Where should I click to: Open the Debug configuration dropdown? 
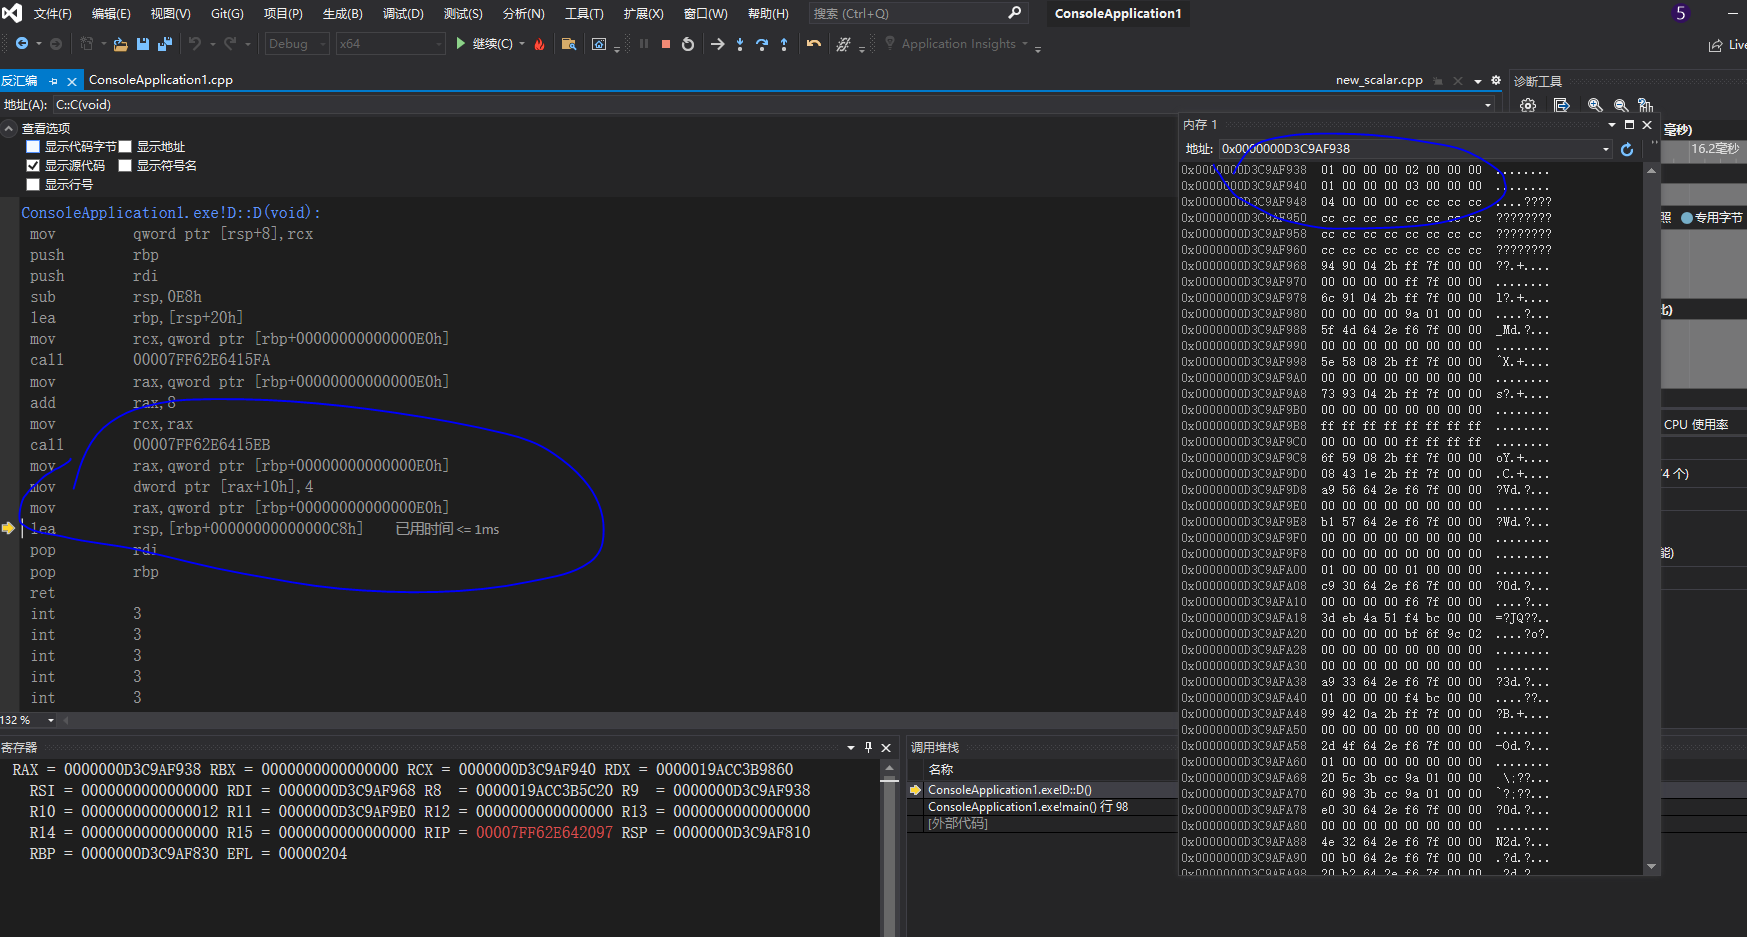coord(297,44)
